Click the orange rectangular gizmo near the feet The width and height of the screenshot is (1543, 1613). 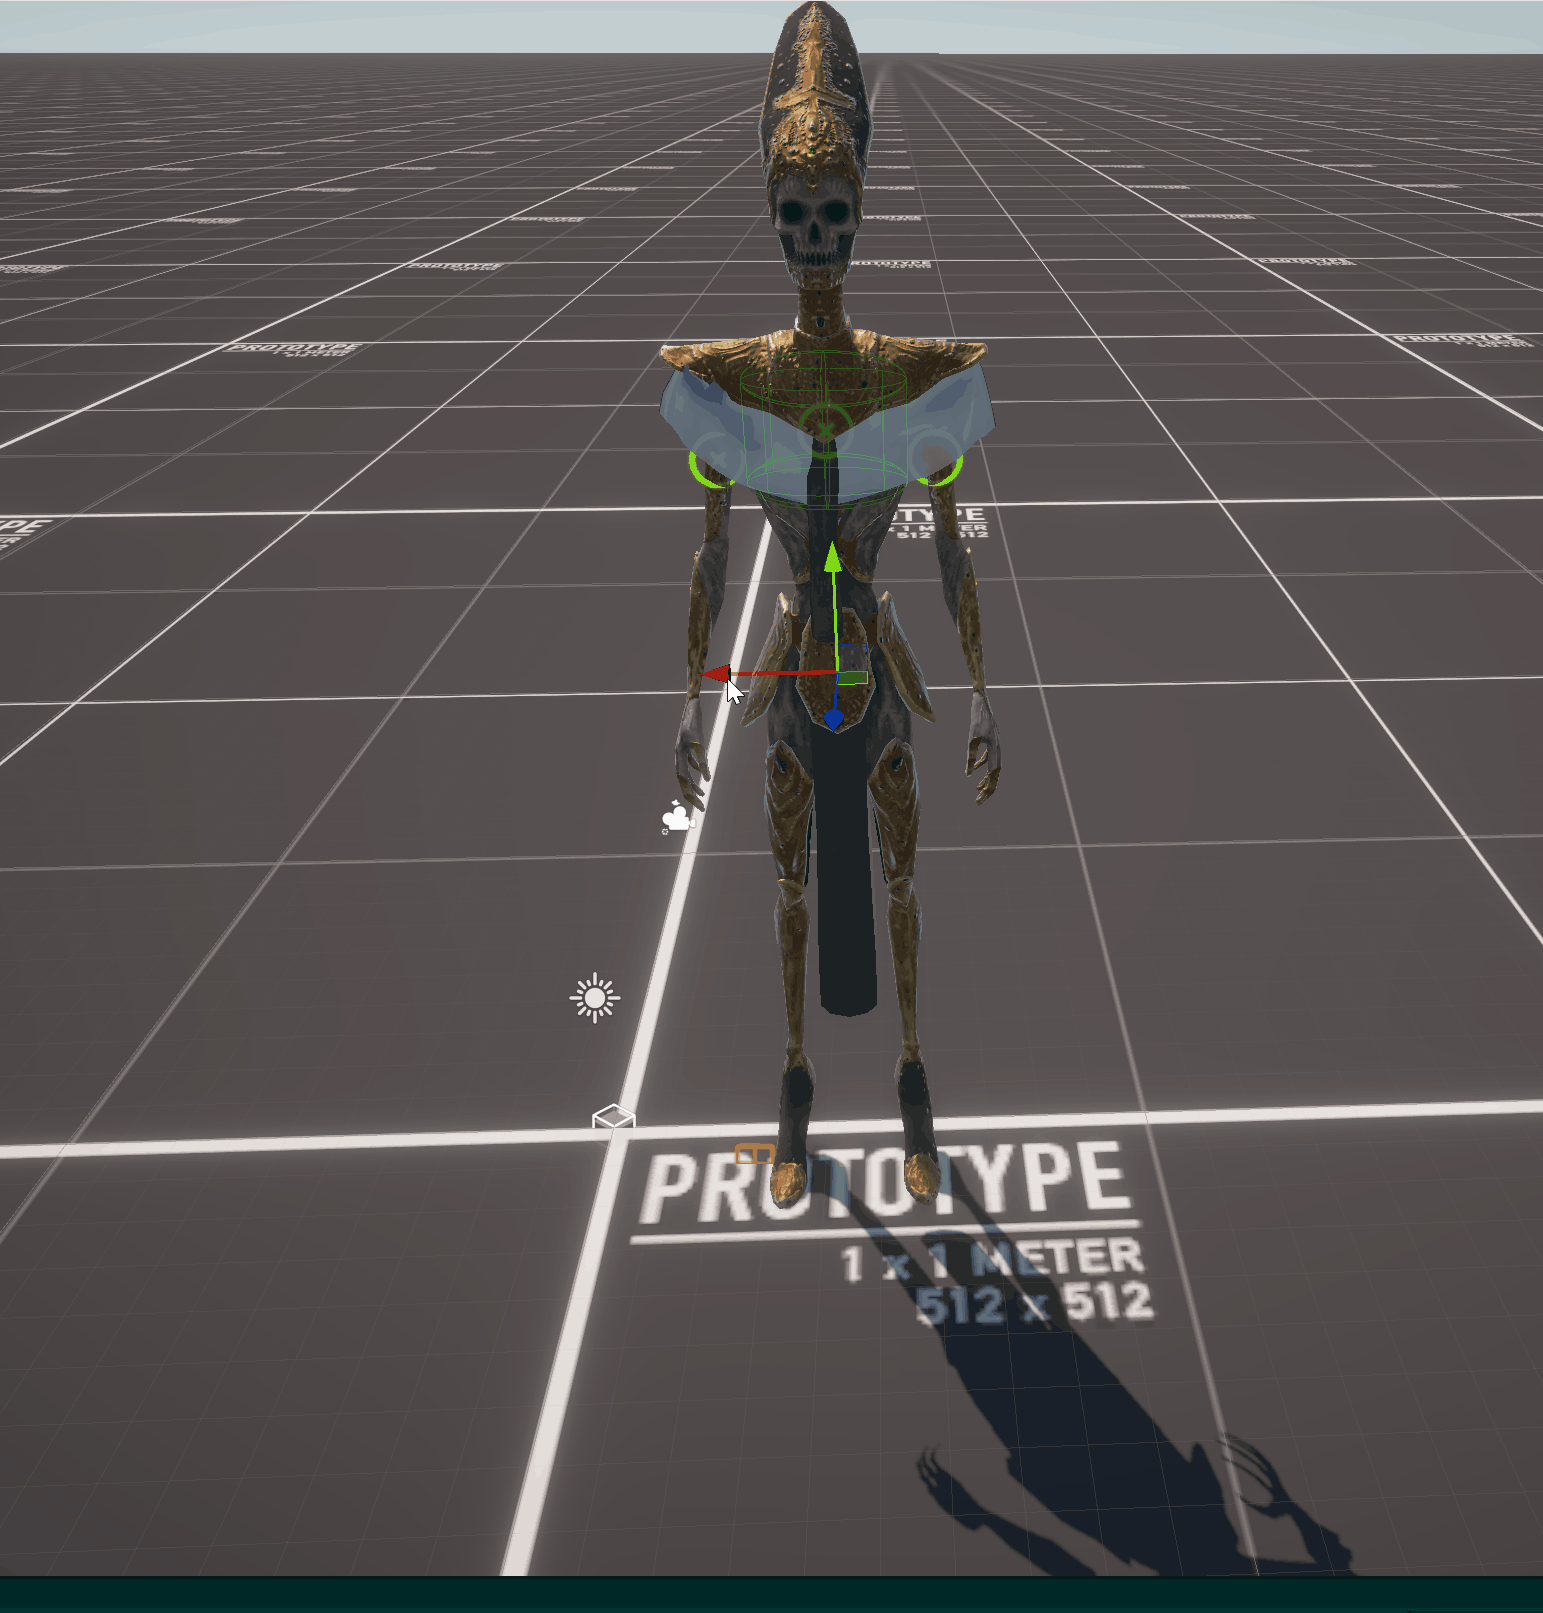coord(754,1154)
